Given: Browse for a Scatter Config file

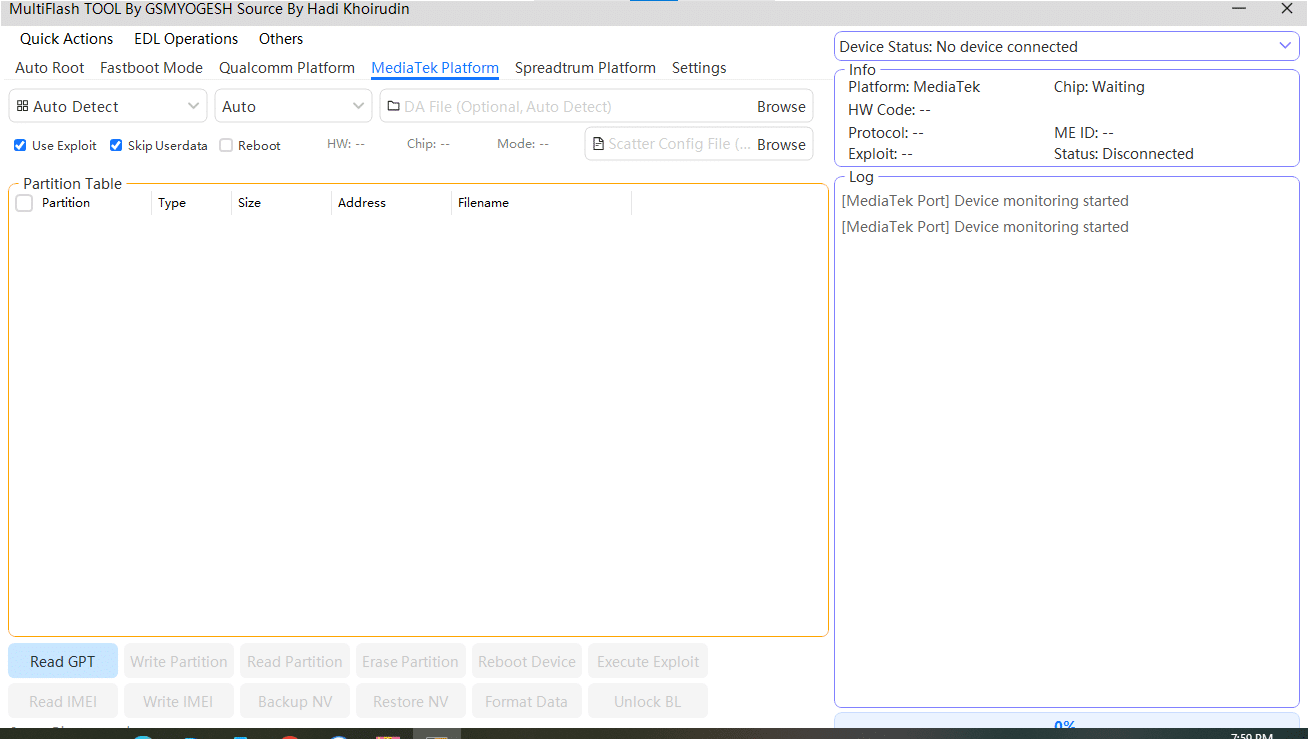Looking at the screenshot, I should (x=781, y=145).
